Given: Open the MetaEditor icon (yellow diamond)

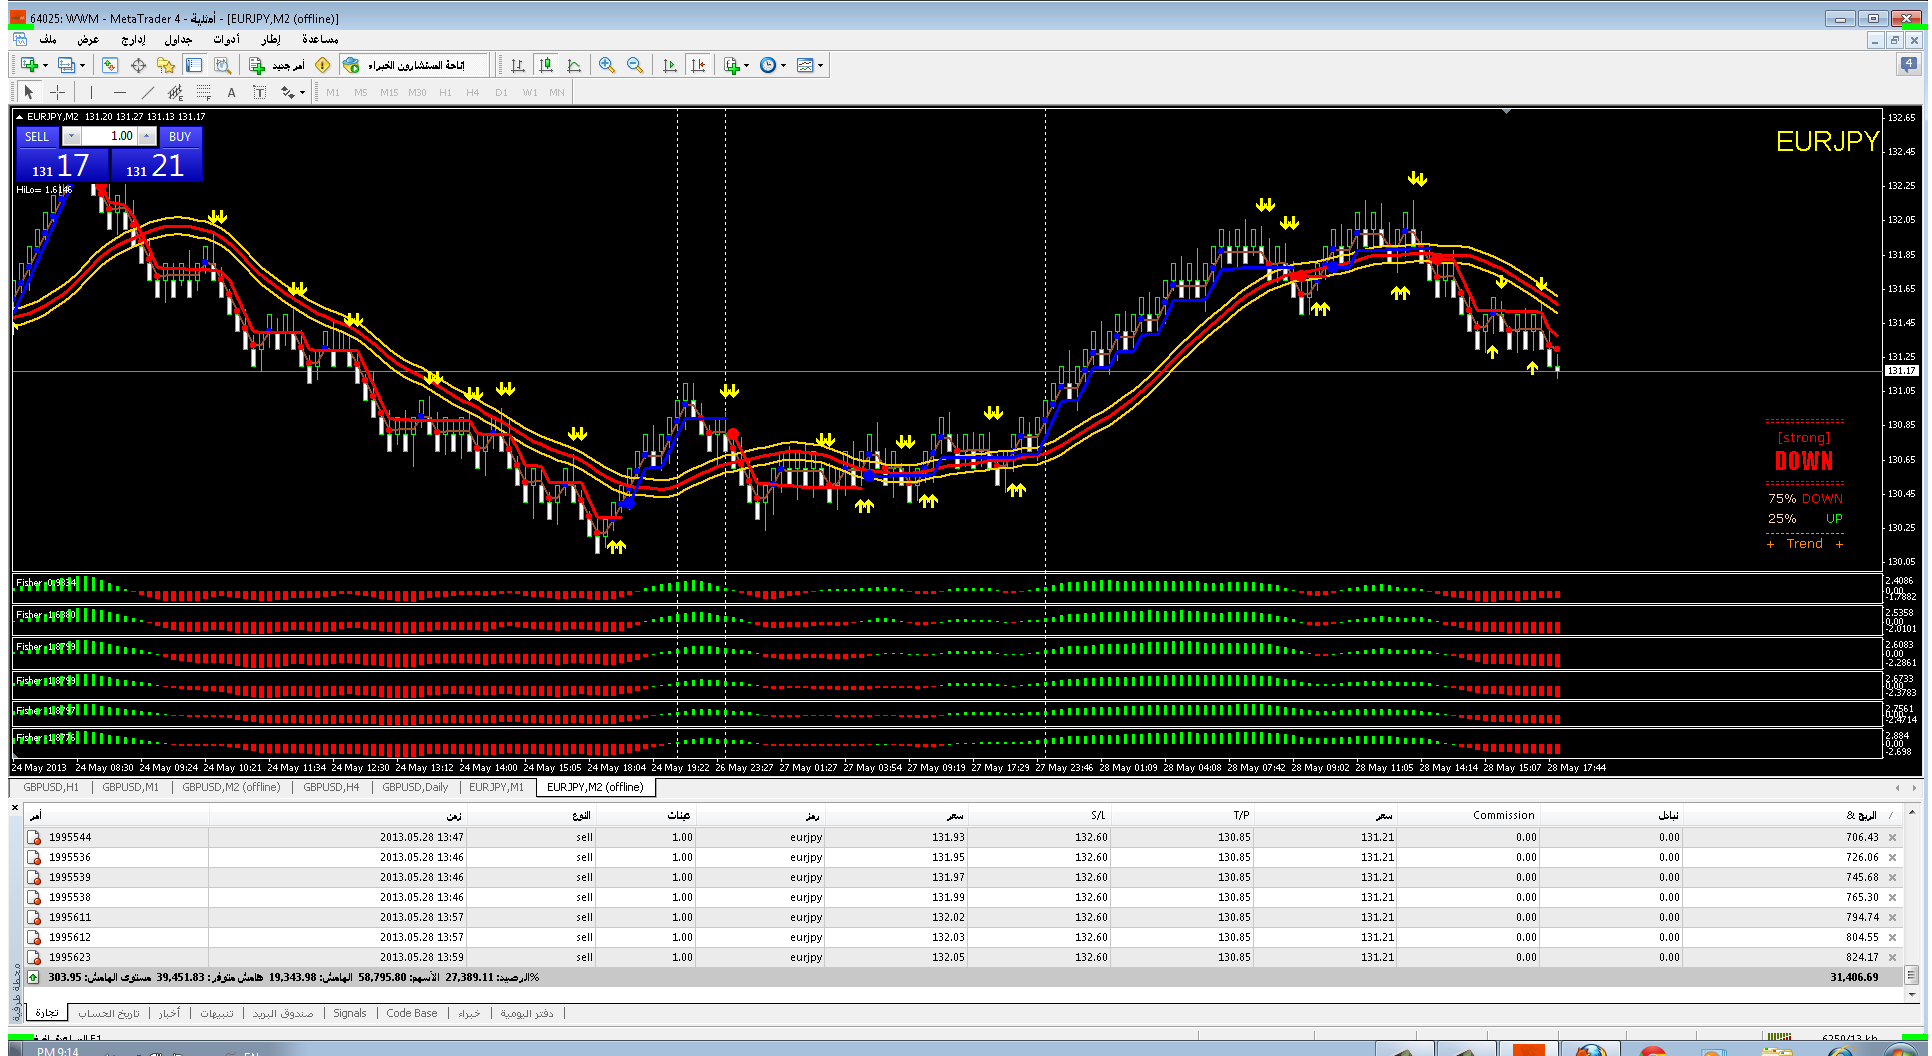Looking at the screenshot, I should [x=322, y=65].
